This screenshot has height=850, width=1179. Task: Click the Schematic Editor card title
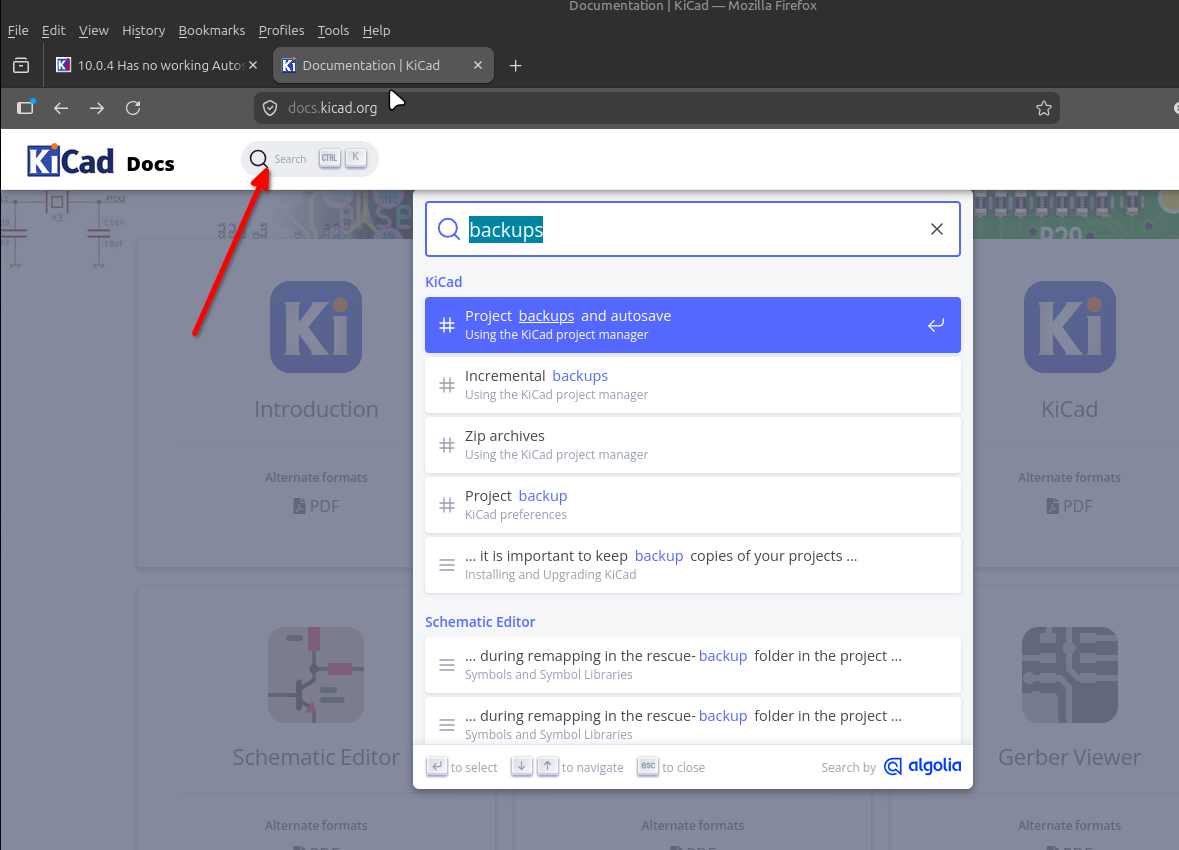coord(316,757)
